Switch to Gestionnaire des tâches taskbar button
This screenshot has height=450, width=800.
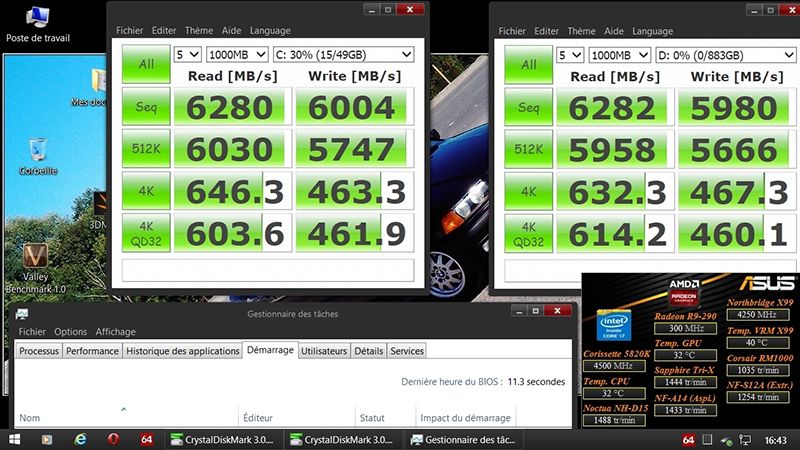pyautogui.click(x=463, y=439)
